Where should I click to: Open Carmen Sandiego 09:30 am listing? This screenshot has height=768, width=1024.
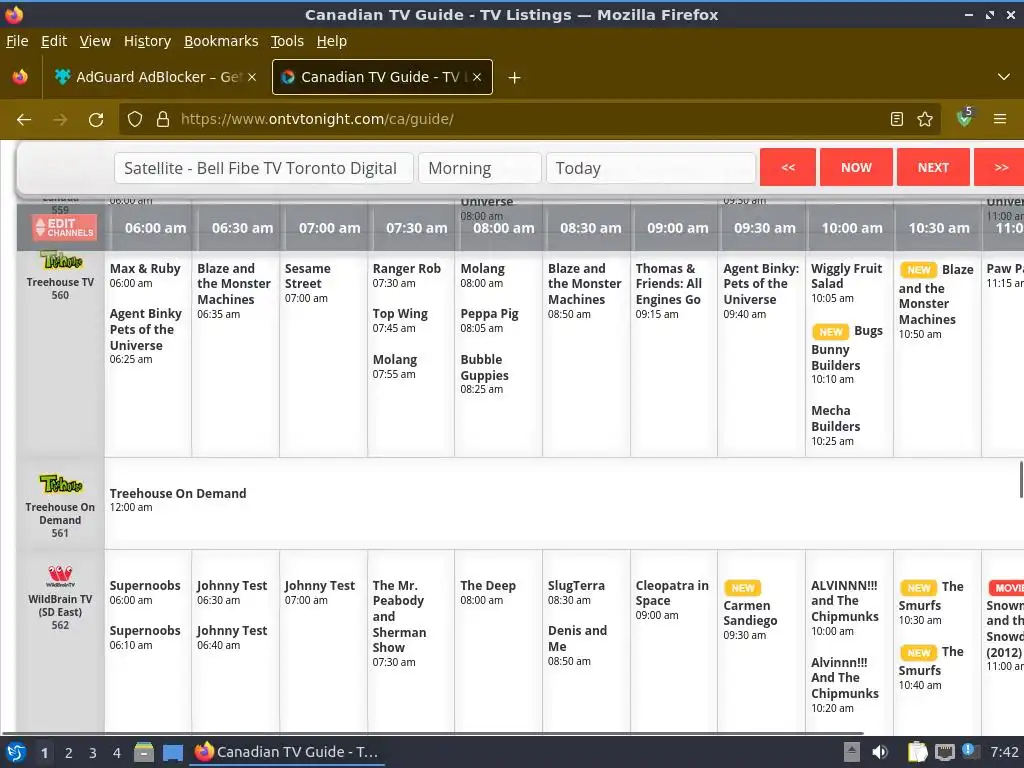750,611
